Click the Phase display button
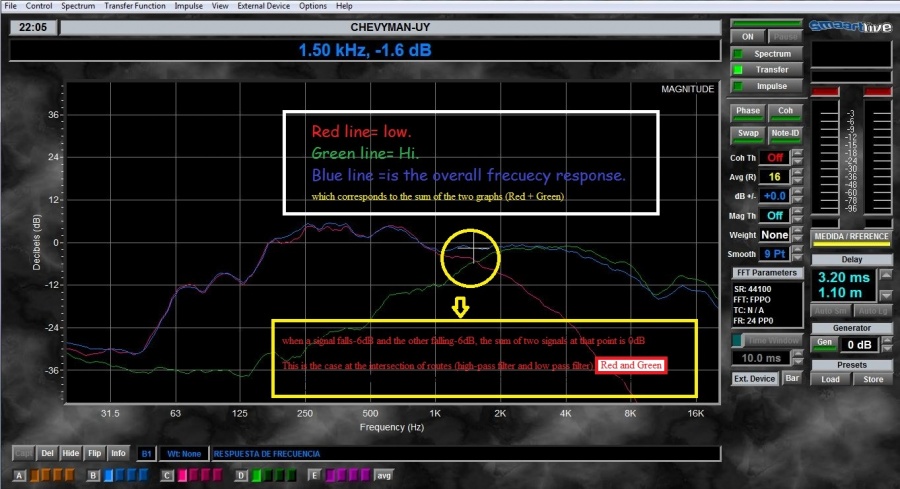900x489 pixels. pos(748,111)
